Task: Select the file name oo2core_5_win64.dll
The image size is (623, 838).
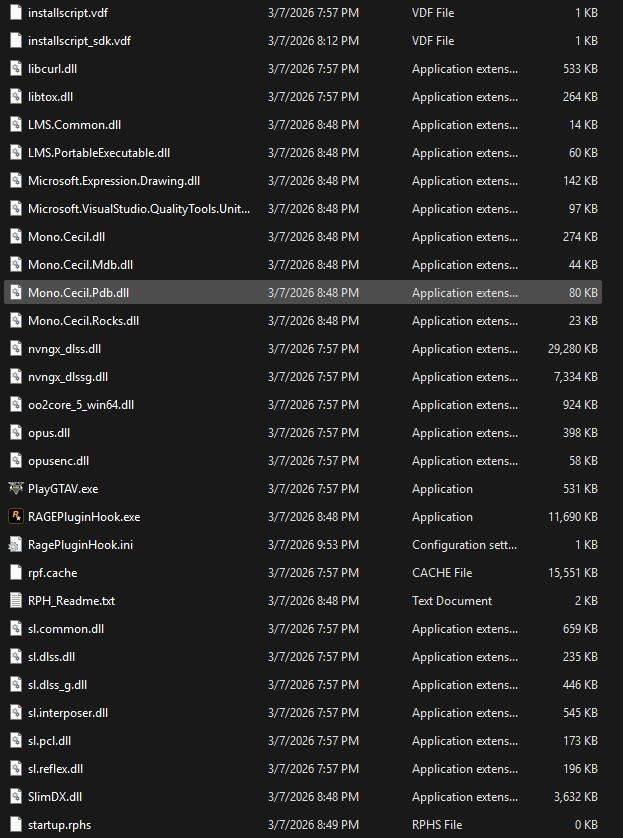Action: pos(81,405)
